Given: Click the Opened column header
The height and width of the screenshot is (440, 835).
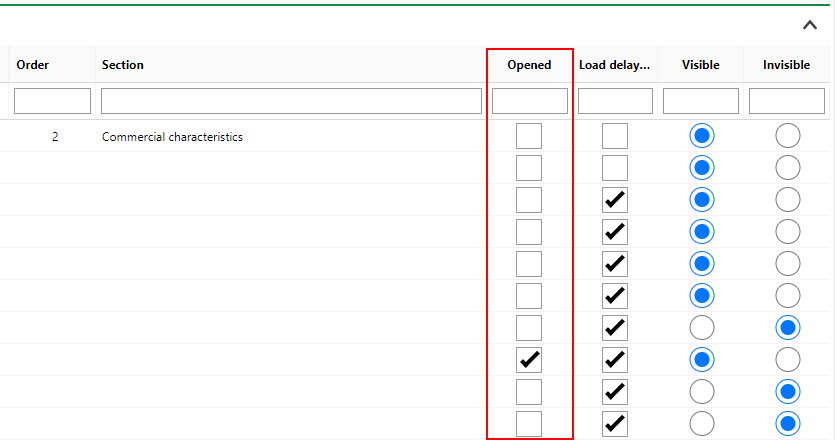Looking at the screenshot, I should (x=529, y=65).
